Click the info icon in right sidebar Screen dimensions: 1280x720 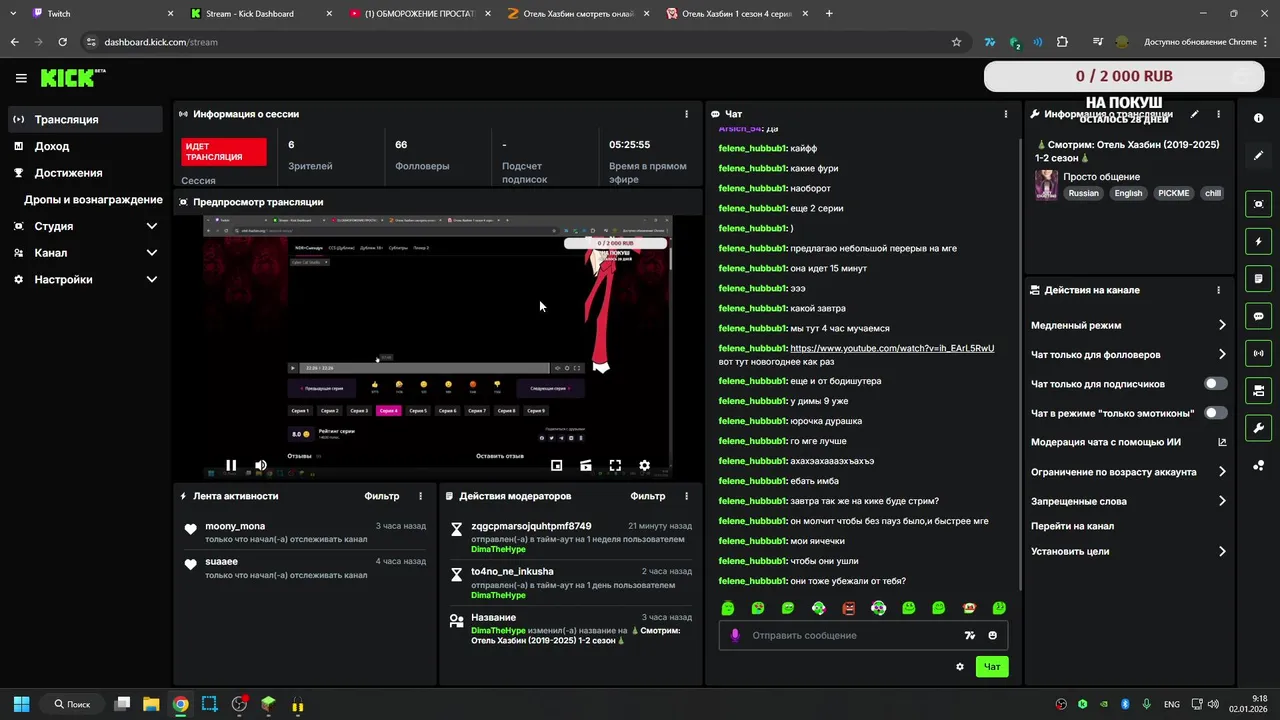tap(1258, 118)
